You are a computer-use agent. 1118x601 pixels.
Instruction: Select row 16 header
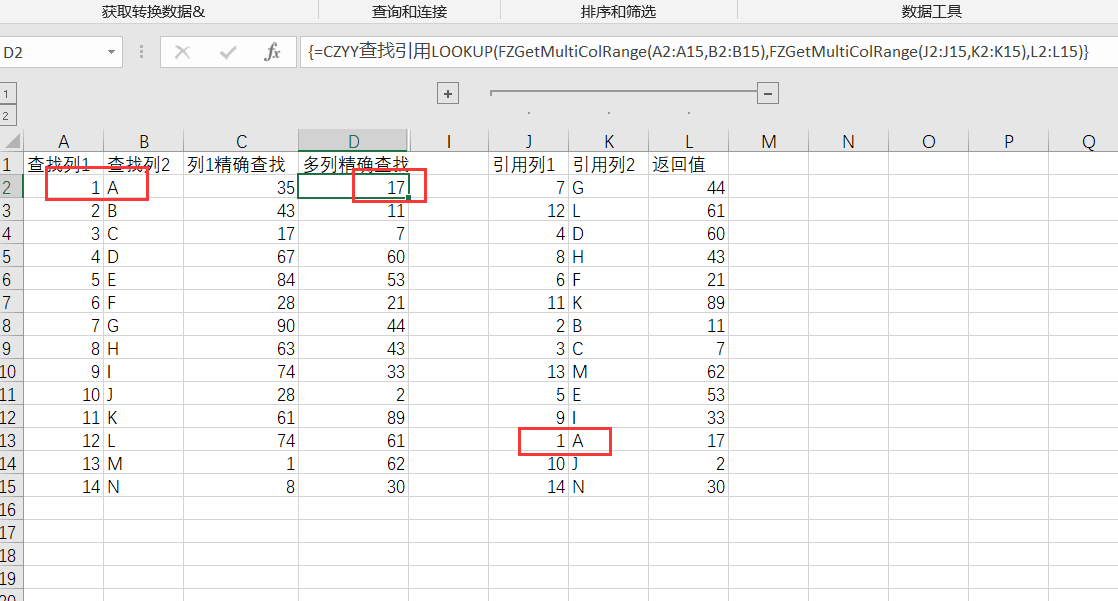coord(11,510)
